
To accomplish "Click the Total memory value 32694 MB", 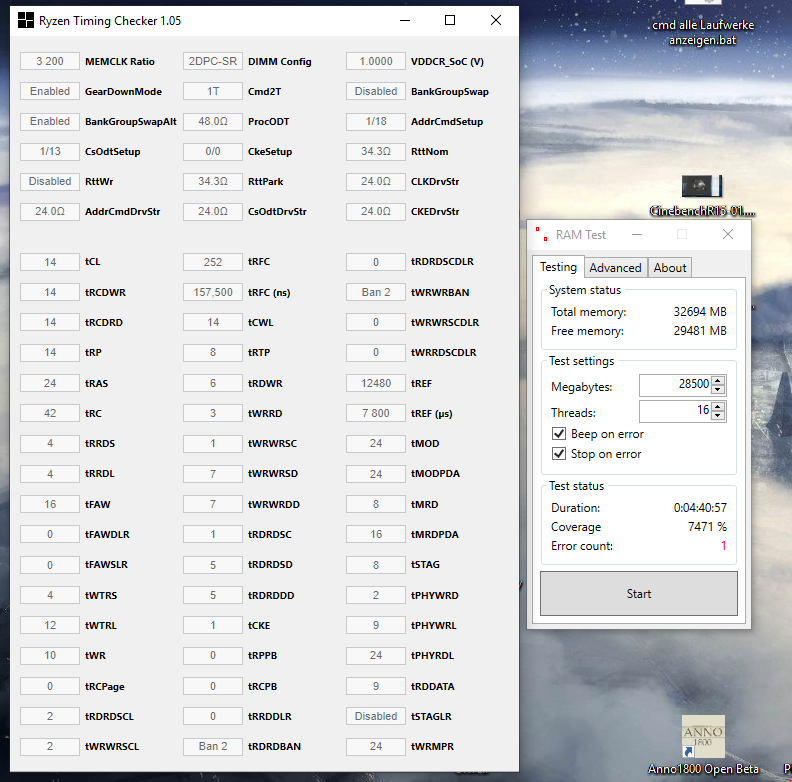I will (x=700, y=312).
